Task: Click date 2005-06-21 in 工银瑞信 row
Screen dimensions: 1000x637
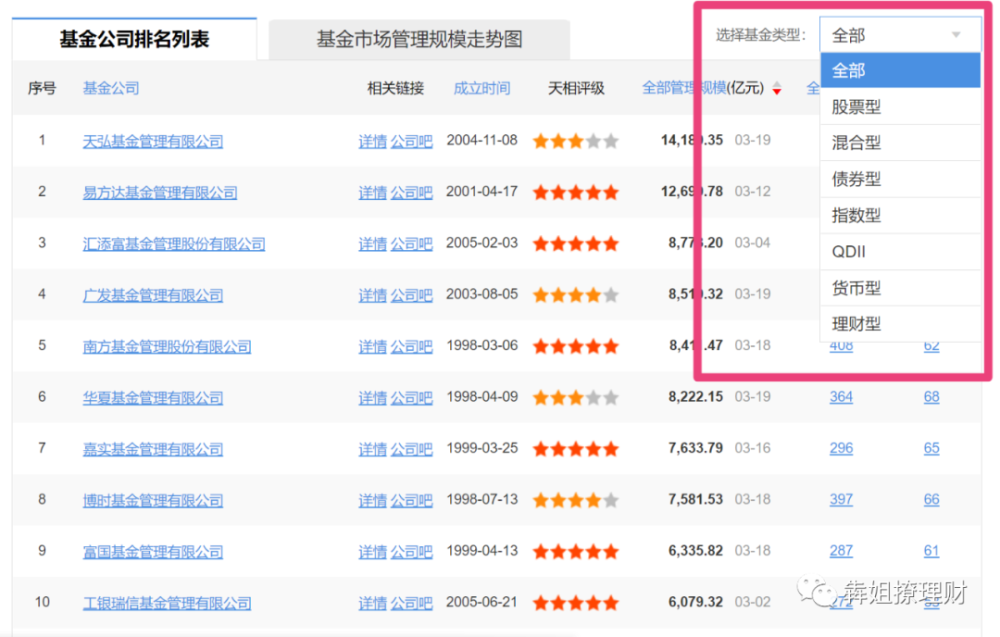Action: (x=482, y=602)
